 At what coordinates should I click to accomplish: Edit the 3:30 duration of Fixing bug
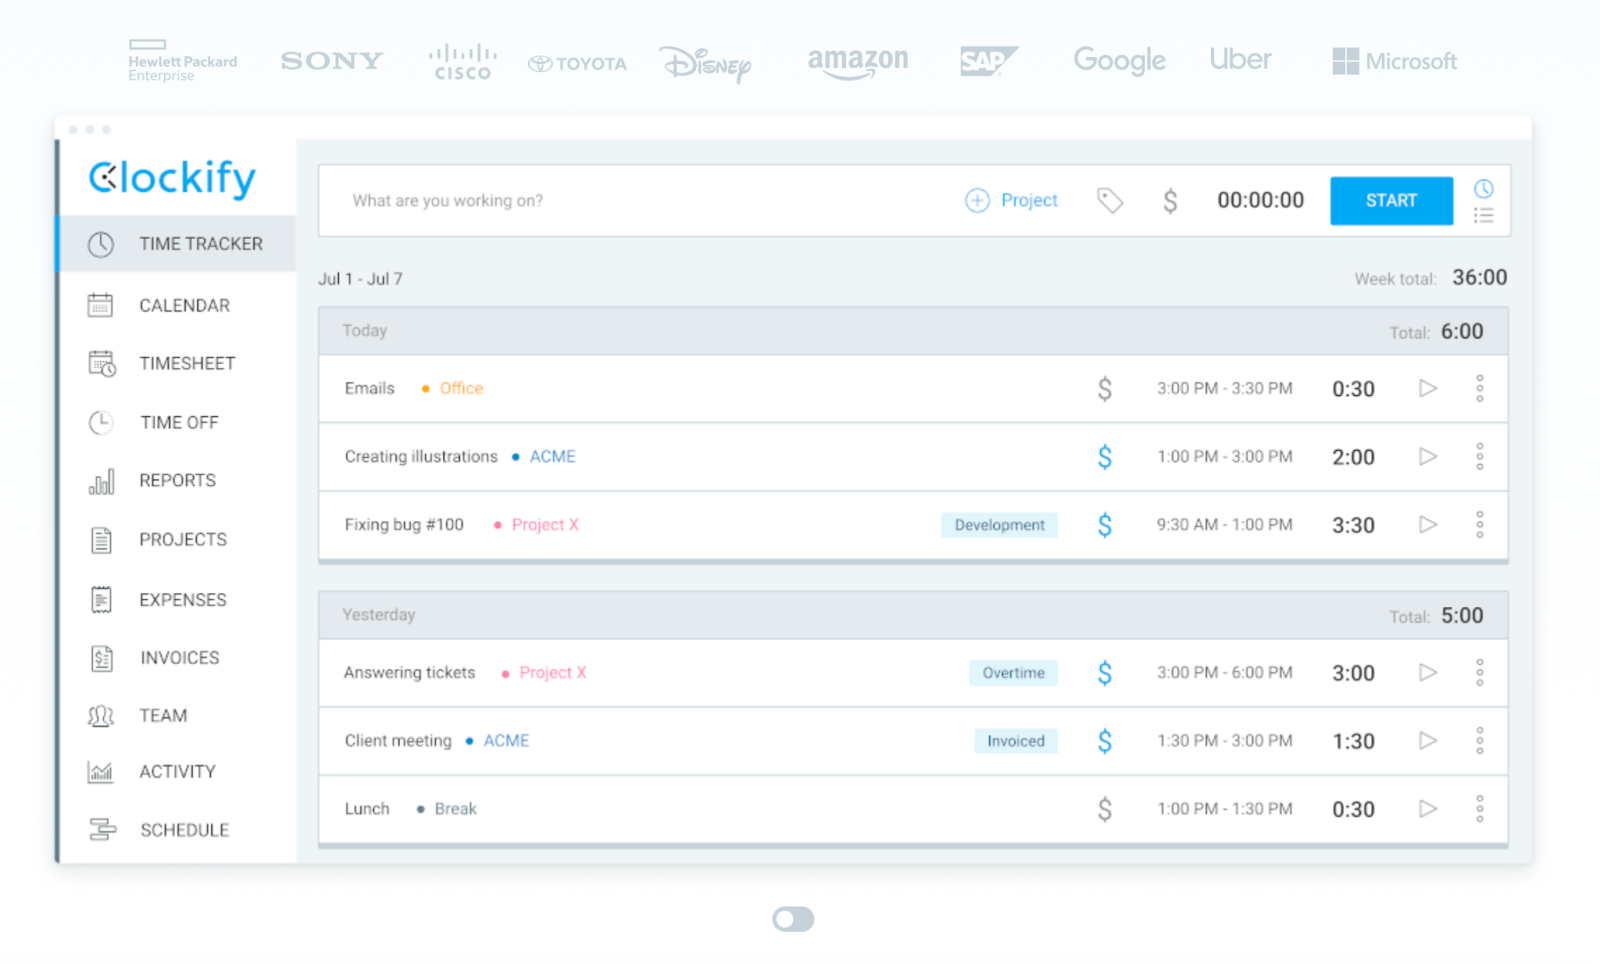[1353, 525]
